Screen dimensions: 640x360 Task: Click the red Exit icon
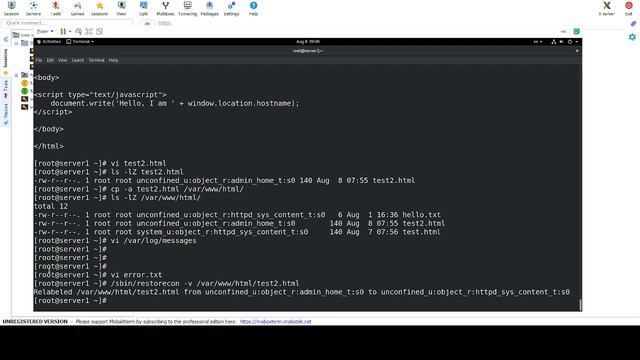click(x=629, y=8)
